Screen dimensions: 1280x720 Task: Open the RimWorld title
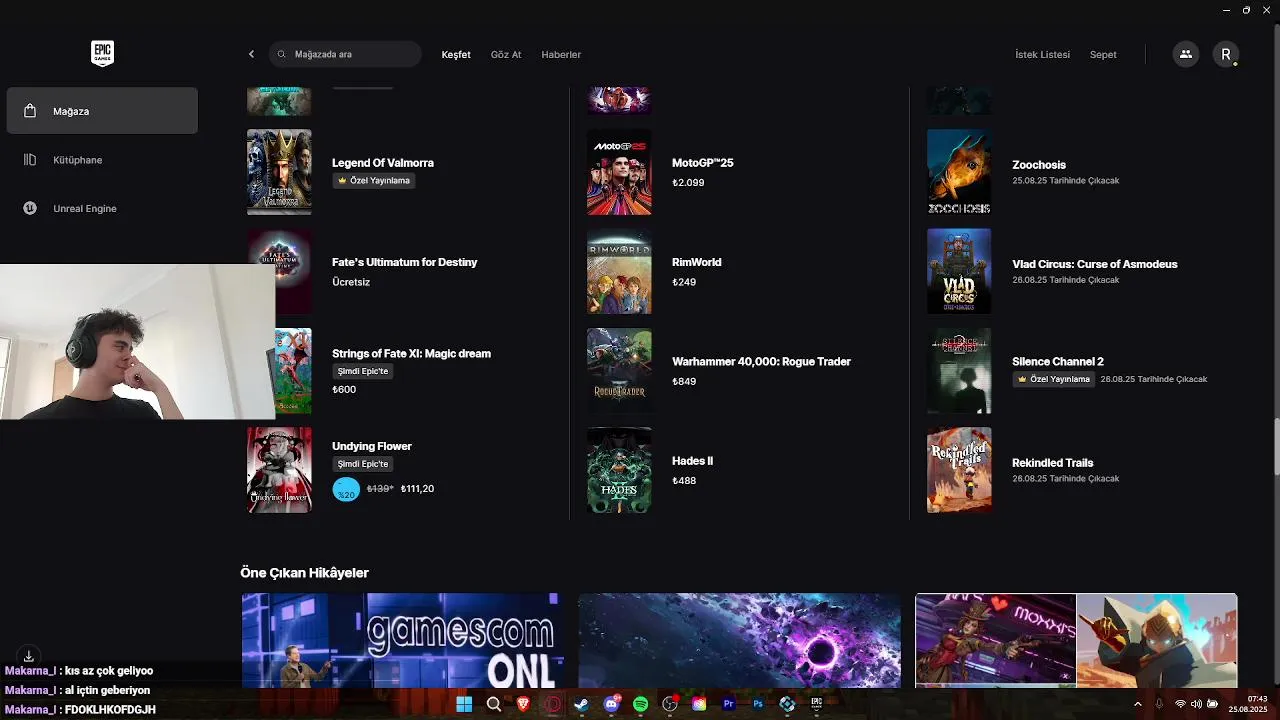click(696, 262)
